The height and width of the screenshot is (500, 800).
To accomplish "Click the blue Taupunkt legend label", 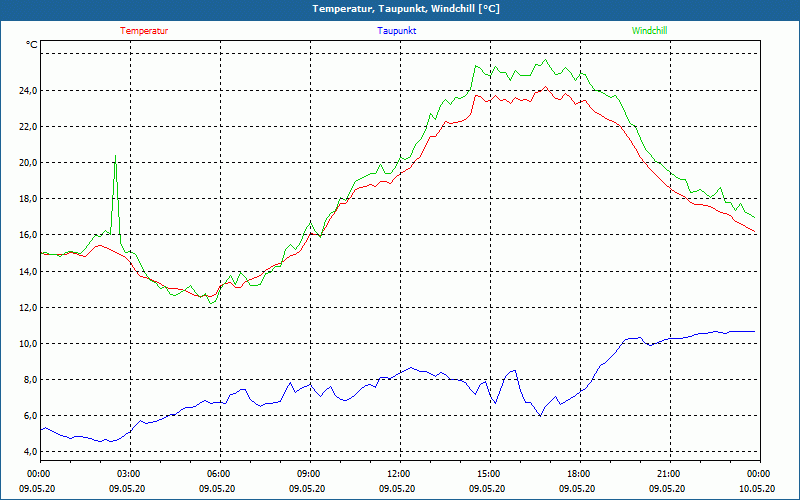I will tap(397, 30).
